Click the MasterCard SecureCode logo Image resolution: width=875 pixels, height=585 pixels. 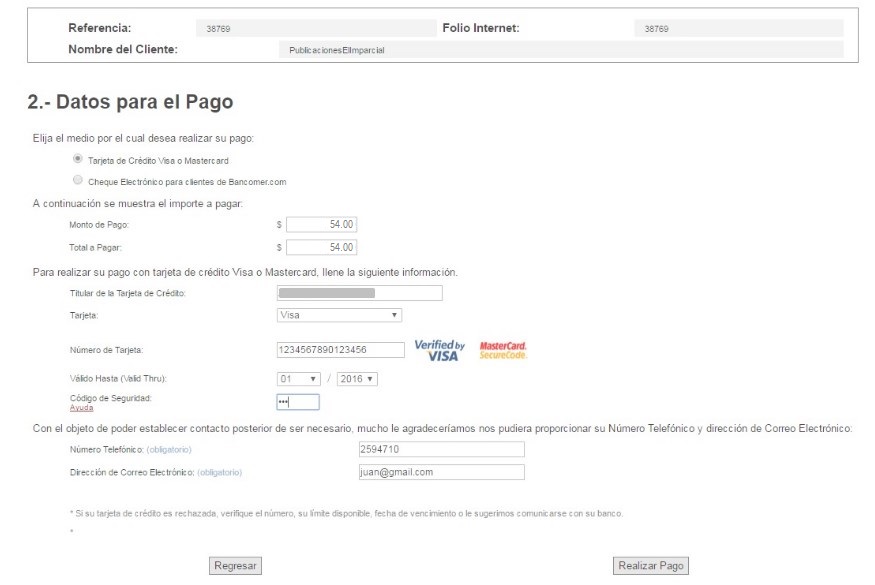point(503,350)
